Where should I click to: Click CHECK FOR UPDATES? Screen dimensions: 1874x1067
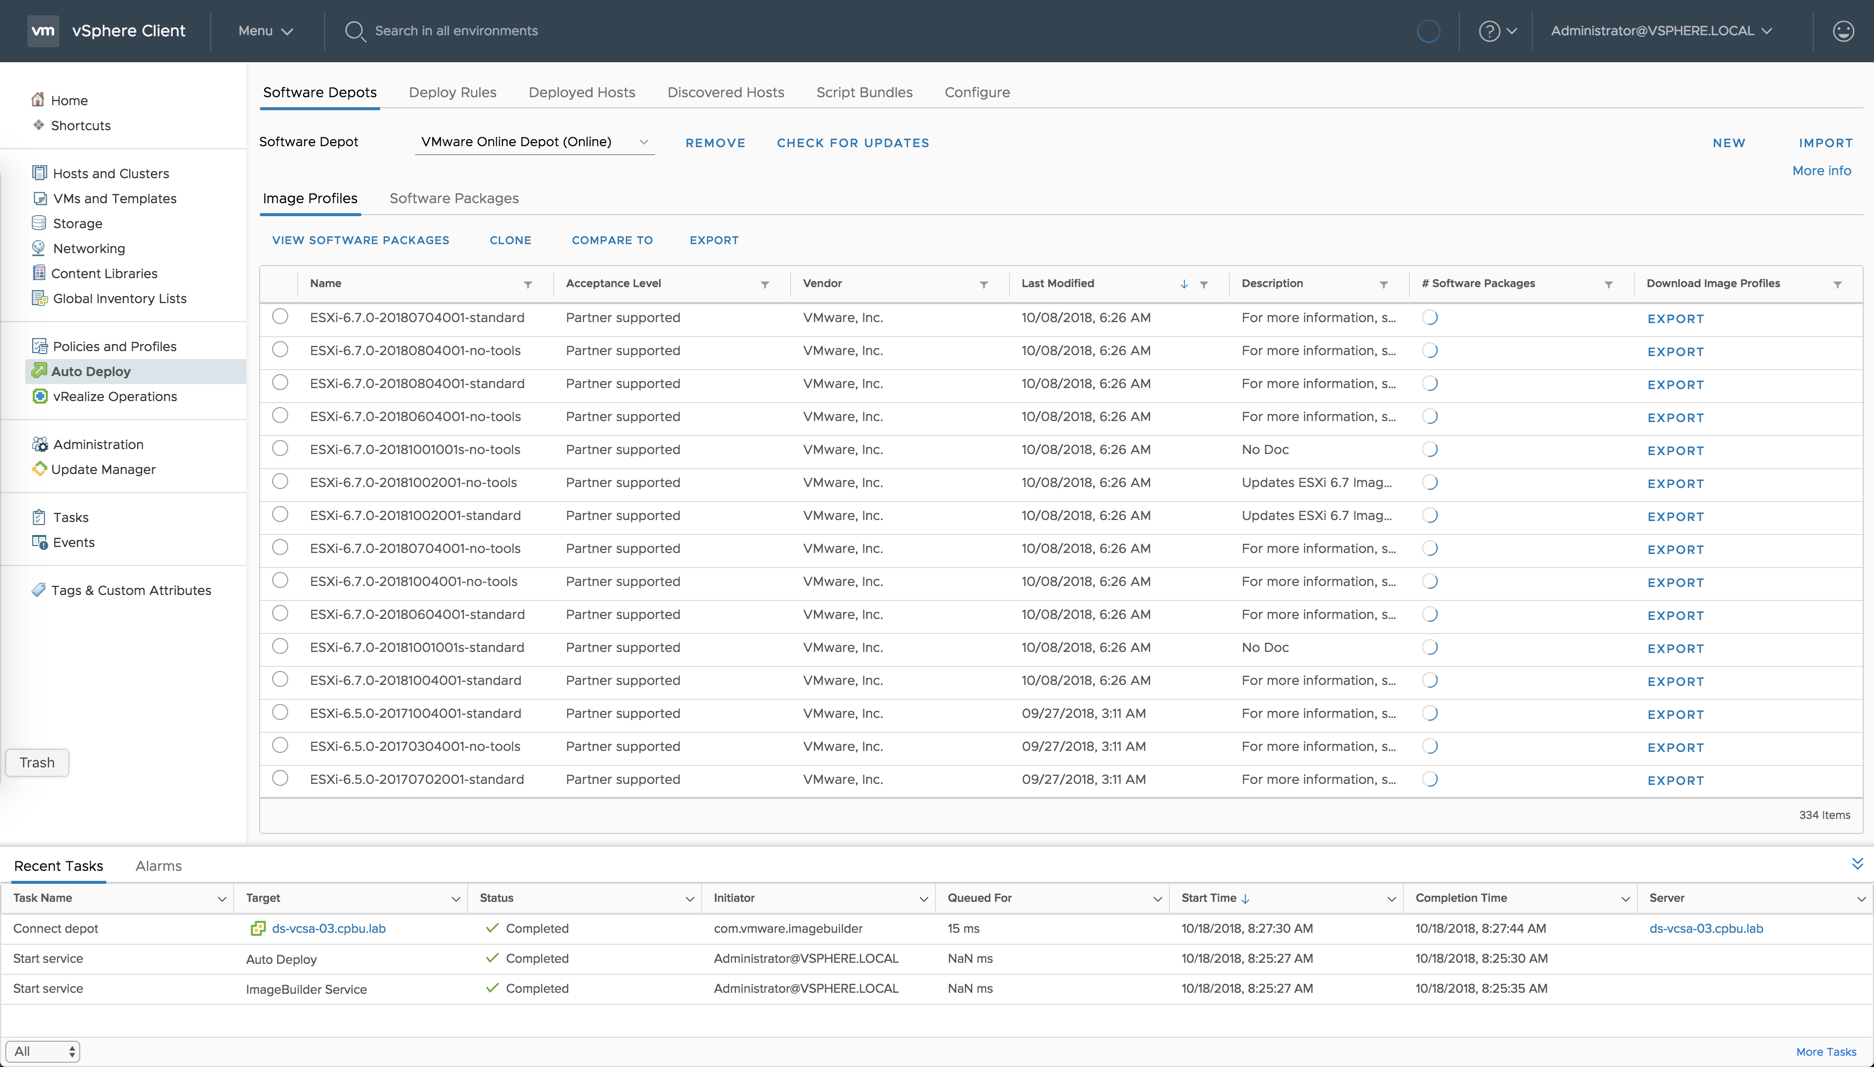click(x=853, y=143)
